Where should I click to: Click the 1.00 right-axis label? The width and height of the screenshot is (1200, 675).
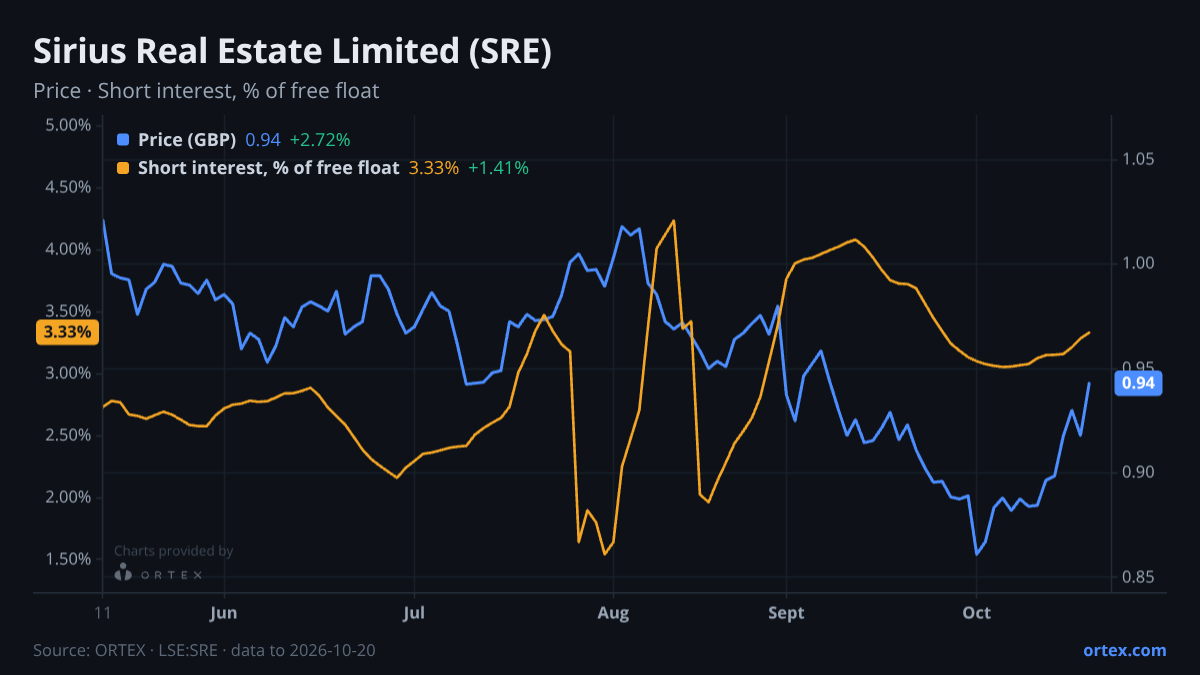coord(1139,263)
